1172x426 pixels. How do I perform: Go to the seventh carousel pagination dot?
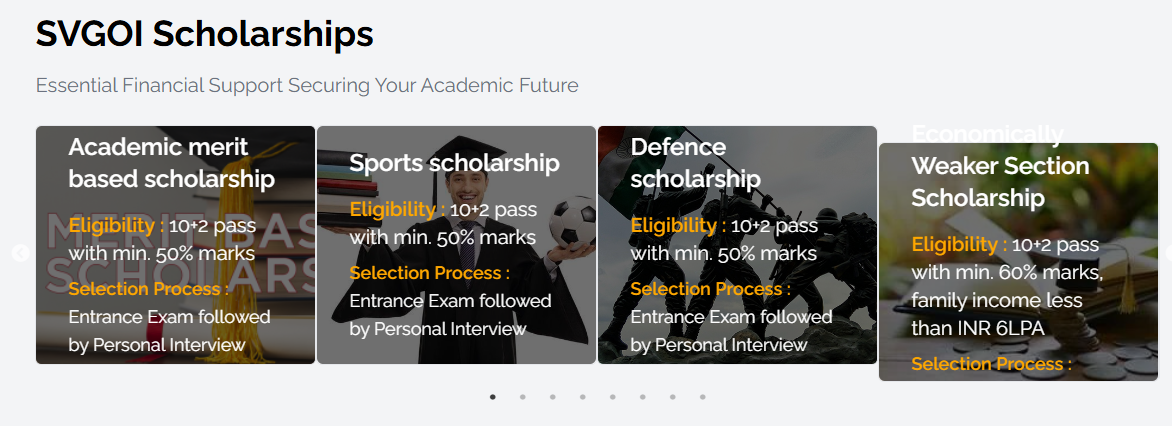(673, 397)
